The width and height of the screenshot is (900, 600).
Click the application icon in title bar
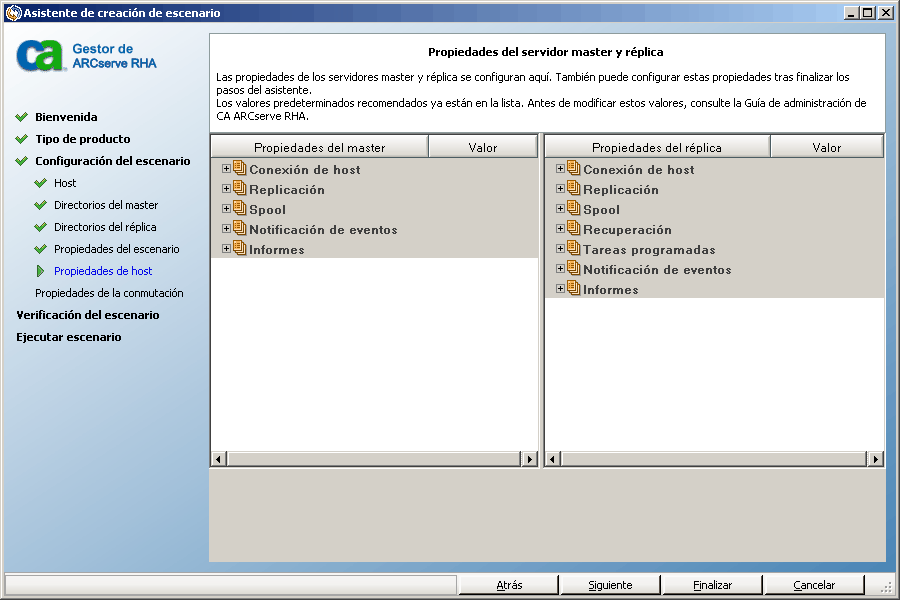pos(13,13)
